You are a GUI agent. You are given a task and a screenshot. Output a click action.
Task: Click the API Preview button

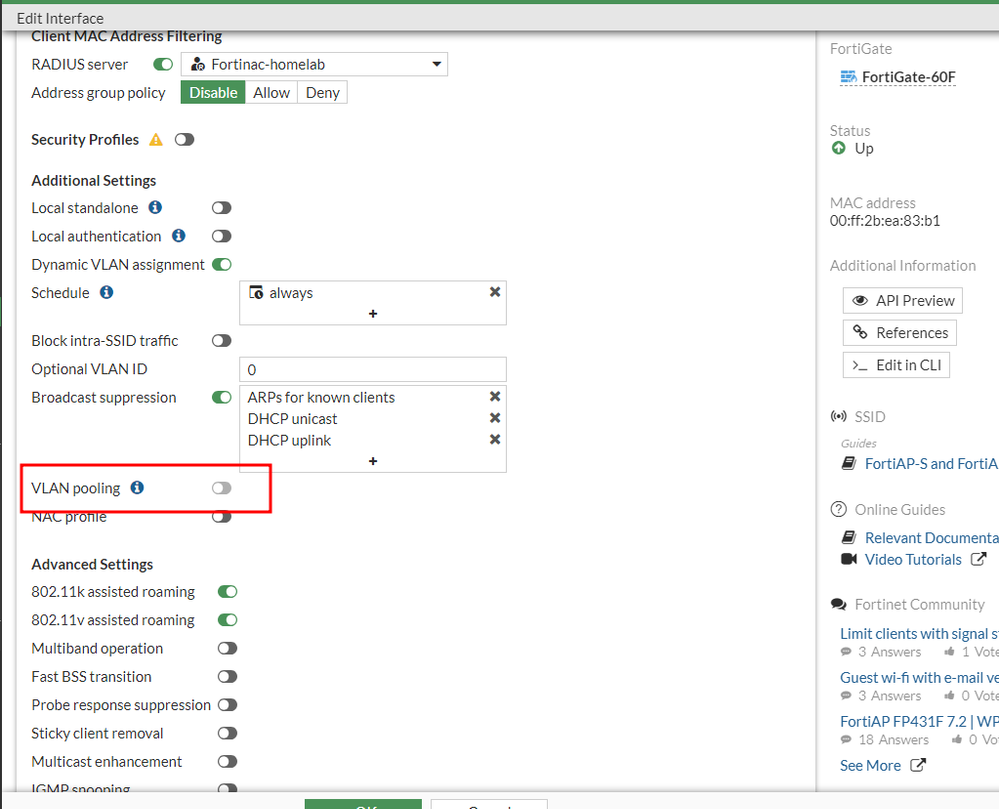tap(902, 301)
